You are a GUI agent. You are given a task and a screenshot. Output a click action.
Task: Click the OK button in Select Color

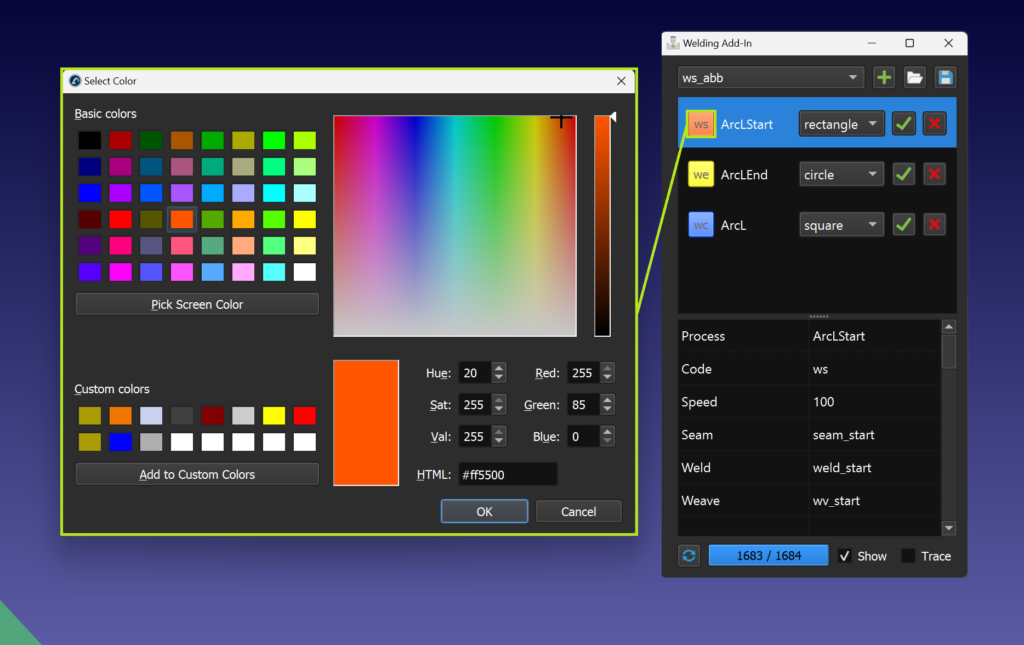coord(484,511)
